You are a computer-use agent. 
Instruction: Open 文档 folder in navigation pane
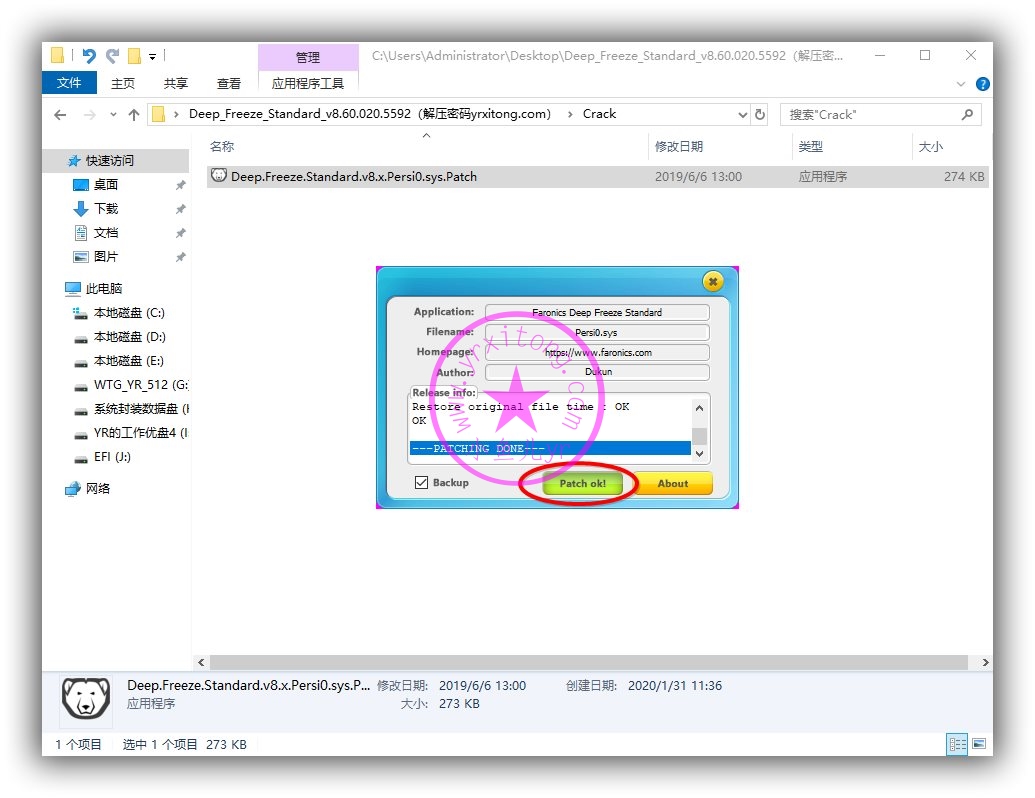click(x=106, y=232)
